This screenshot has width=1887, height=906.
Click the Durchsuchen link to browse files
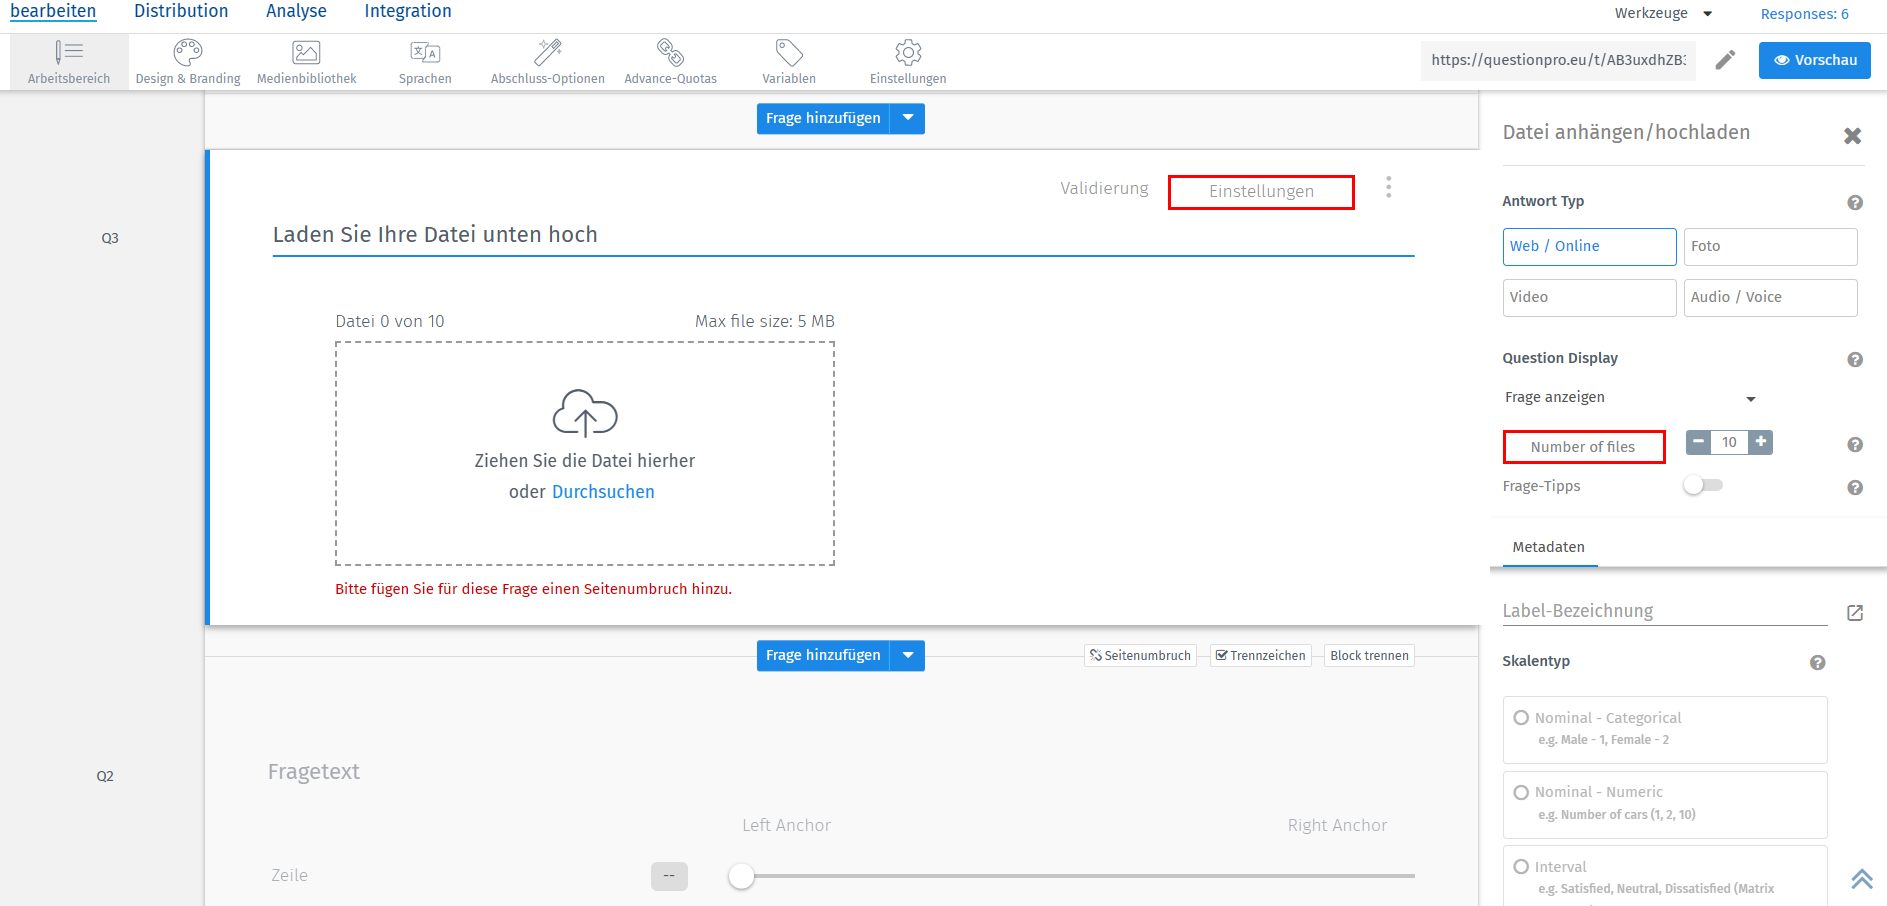tap(603, 492)
